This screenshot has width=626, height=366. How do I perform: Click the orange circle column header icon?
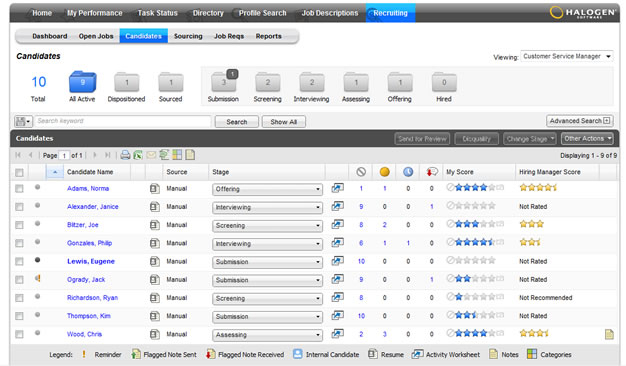(x=384, y=172)
